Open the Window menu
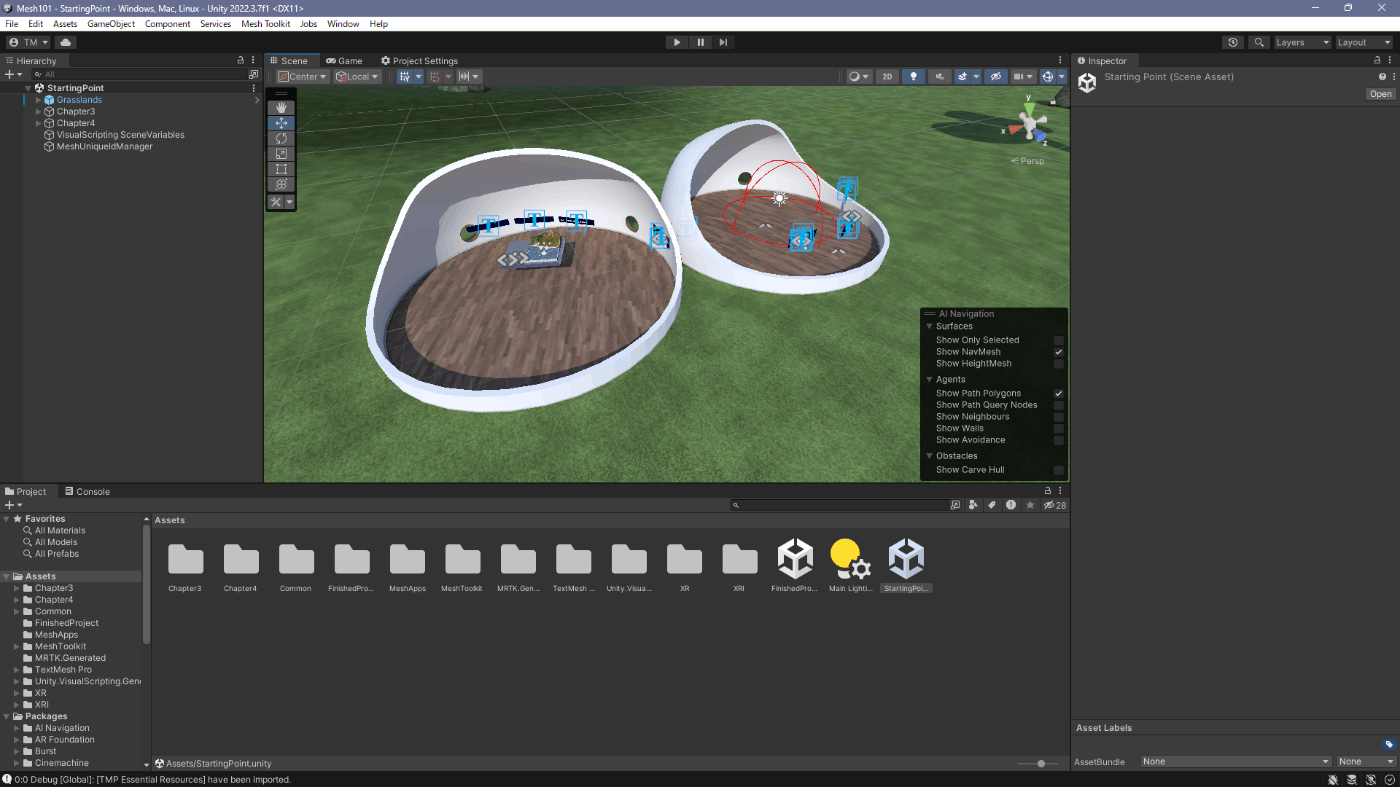This screenshot has width=1400, height=787. pyautogui.click(x=343, y=23)
